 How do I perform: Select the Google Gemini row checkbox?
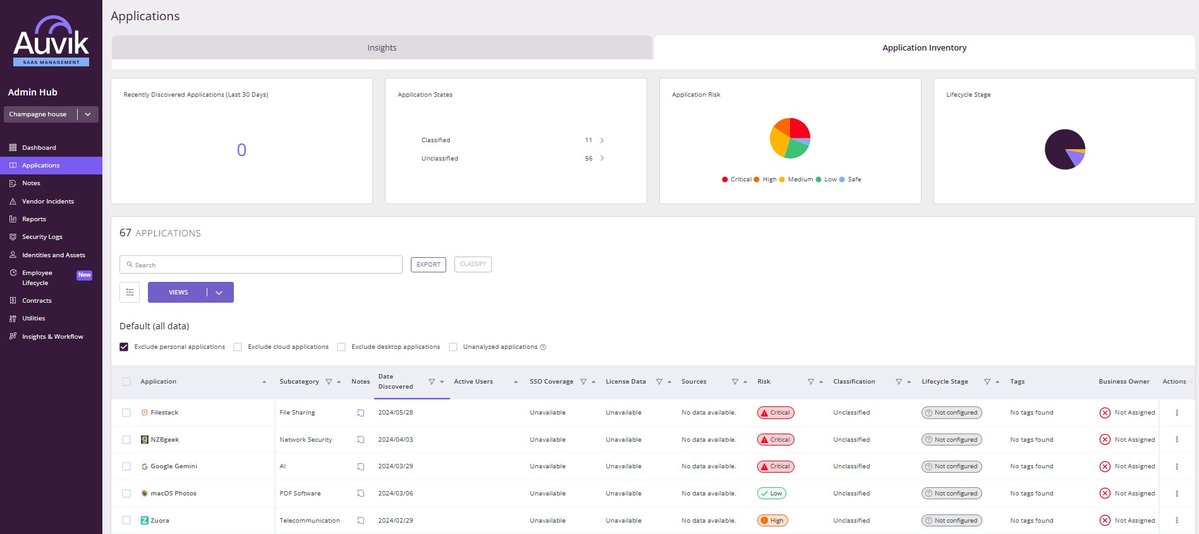tap(126, 467)
